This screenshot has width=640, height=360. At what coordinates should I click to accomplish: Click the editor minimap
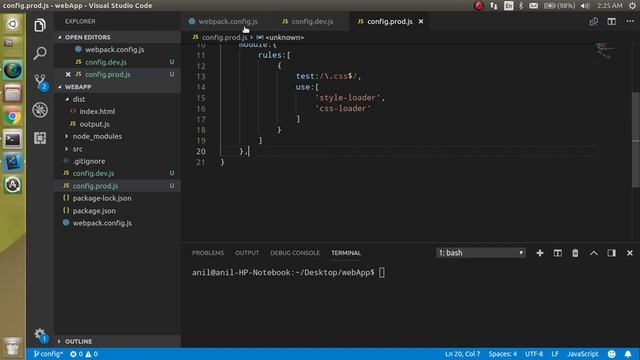[604, 51]
